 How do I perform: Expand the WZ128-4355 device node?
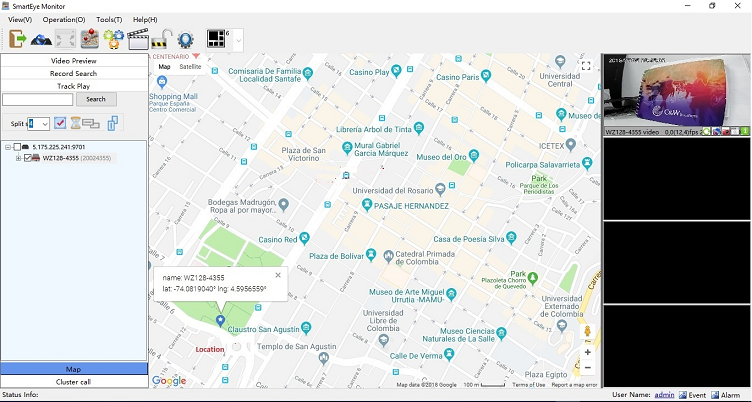coord(19,158)
